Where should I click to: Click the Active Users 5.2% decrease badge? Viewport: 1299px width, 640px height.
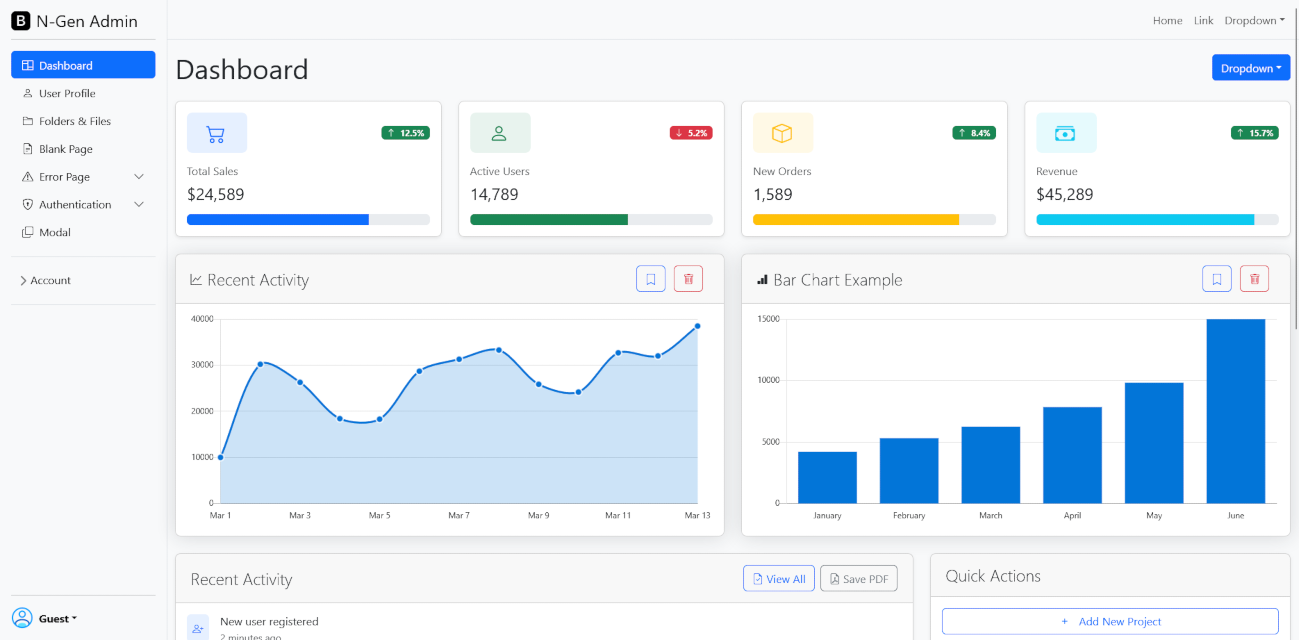[x=691, y=133]
